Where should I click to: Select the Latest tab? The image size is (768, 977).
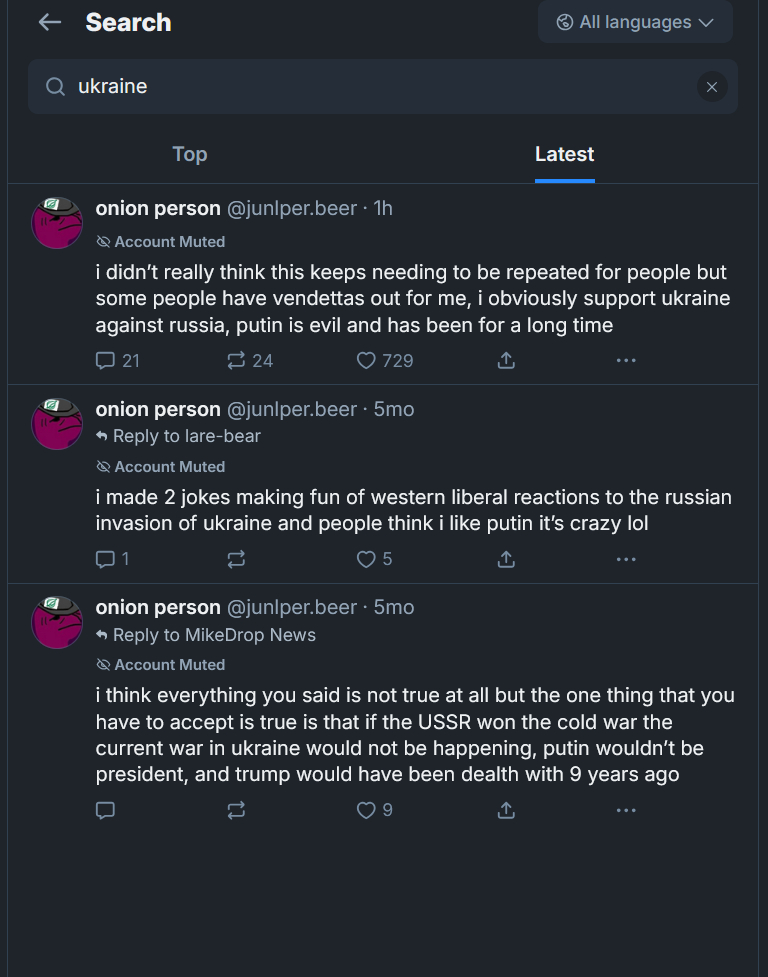[x=564, y=154]
